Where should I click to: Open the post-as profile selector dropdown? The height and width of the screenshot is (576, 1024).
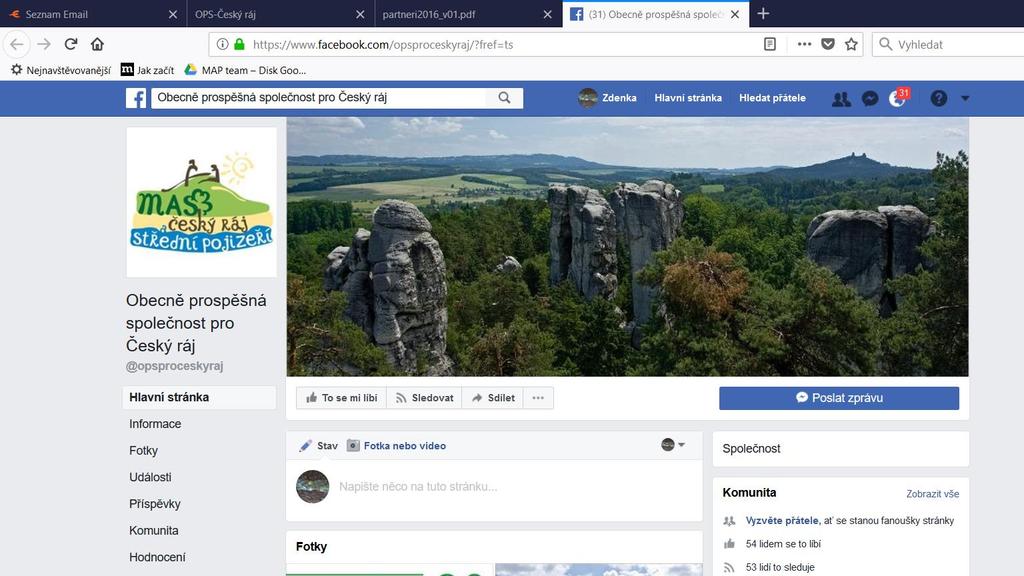click(673, 445)
